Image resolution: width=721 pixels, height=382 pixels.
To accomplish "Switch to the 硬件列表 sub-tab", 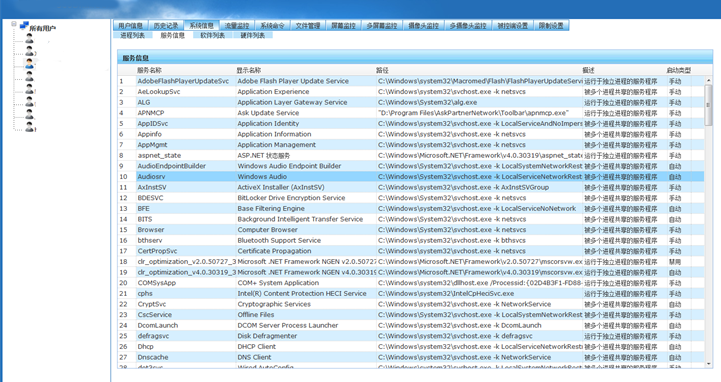I will 252,35.
